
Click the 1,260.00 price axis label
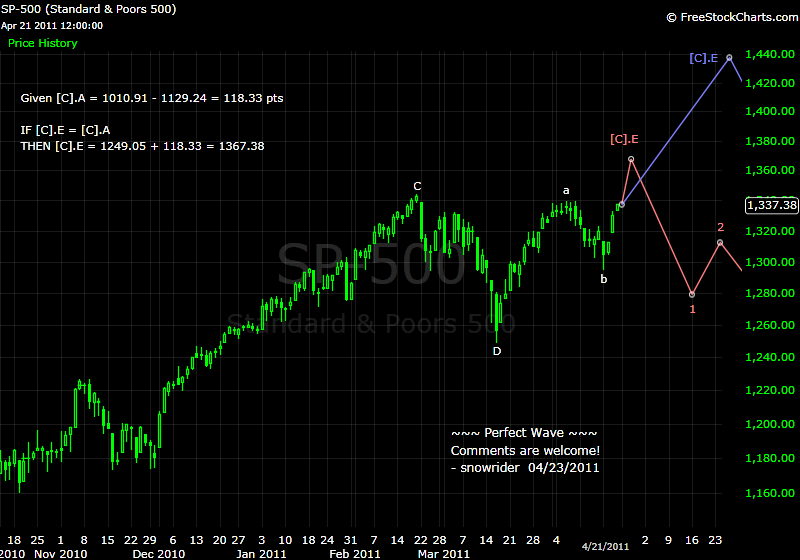tap(770, 325)
